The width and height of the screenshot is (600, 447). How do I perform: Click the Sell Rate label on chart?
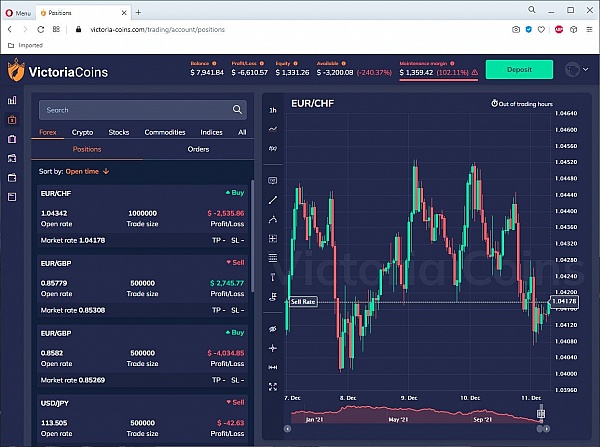point(303,302)
